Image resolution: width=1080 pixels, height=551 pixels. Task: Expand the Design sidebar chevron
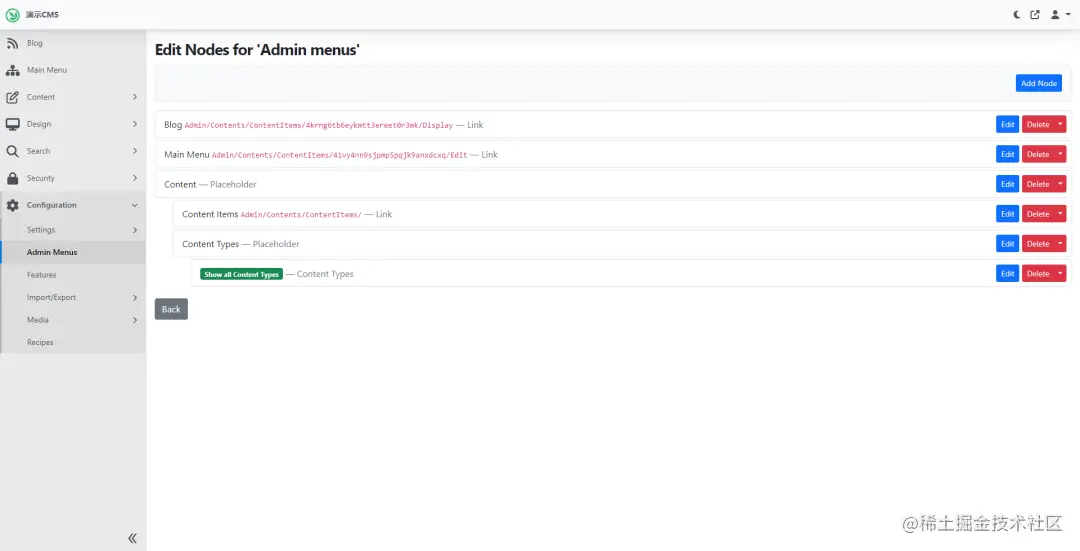tap(135, 124)
